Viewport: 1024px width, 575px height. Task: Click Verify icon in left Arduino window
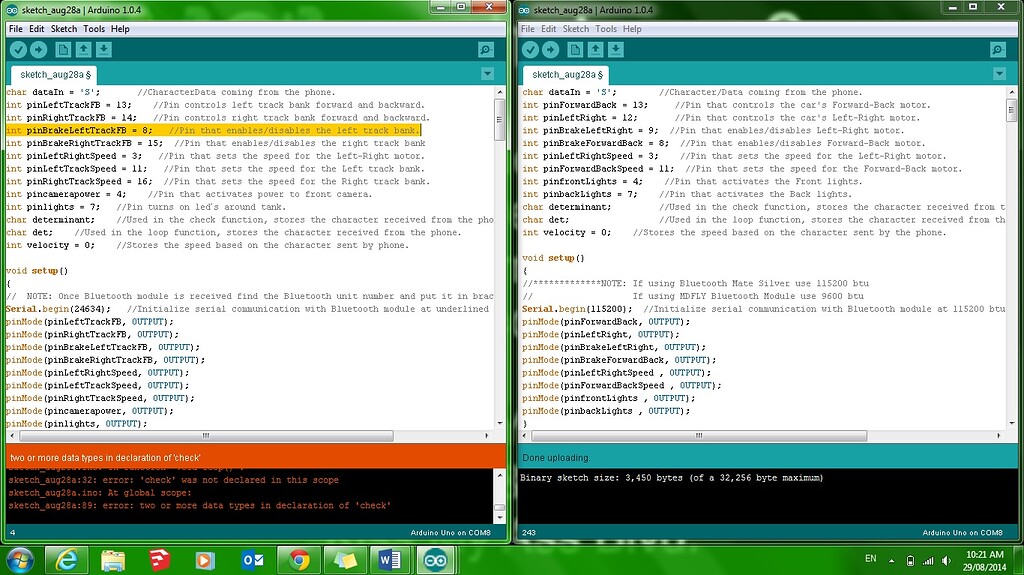tap(17, 50)
